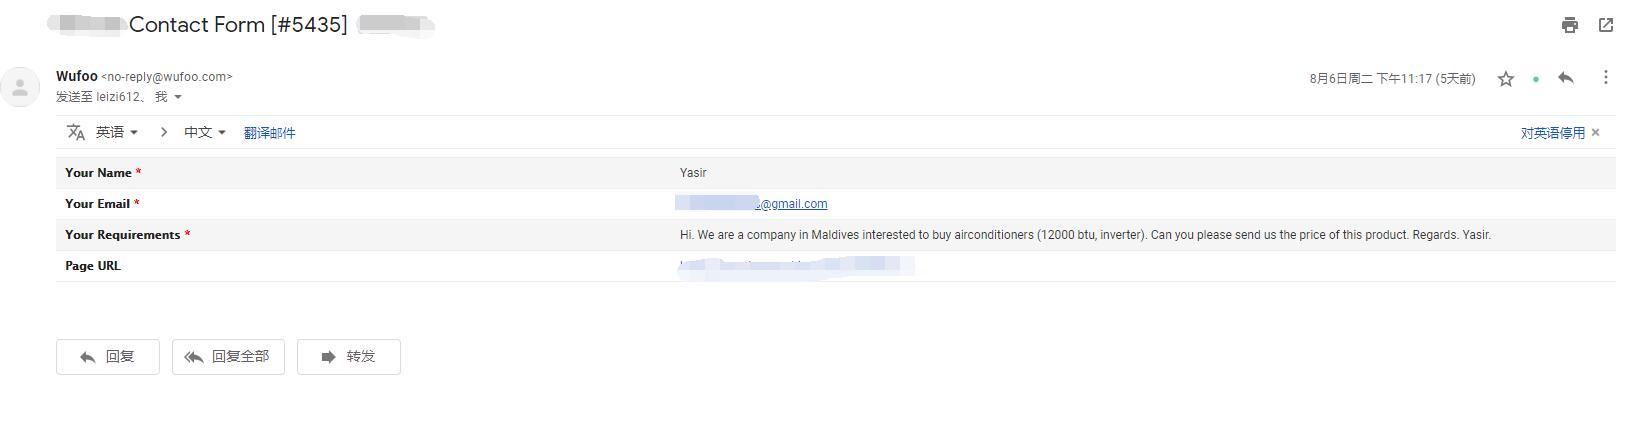Expand the recipient details arrow
The image size is (1648, 437).
178,97
